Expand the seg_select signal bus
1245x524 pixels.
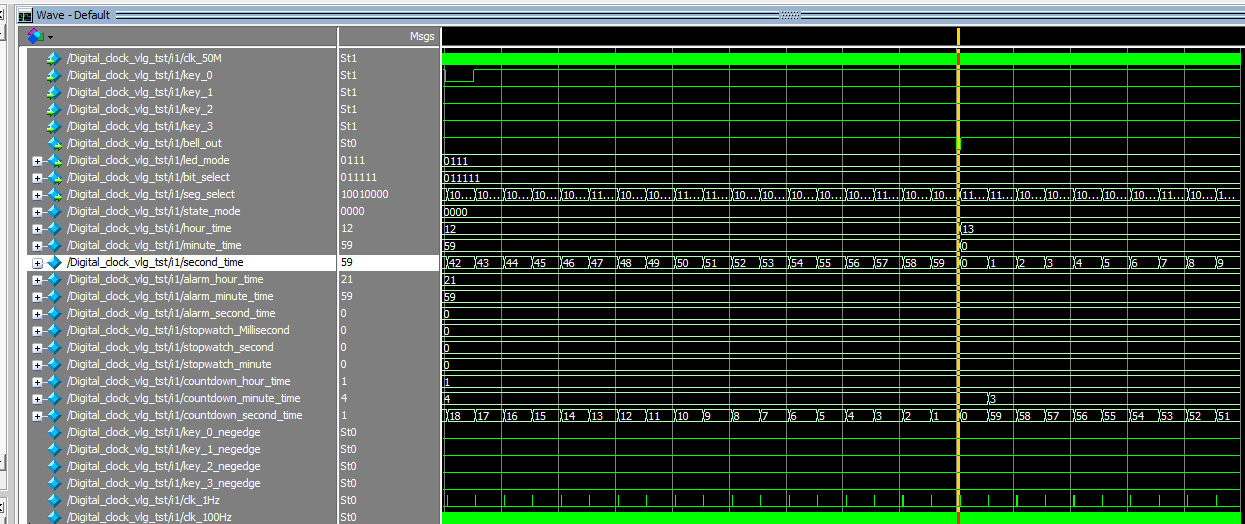tap(37, 195)
